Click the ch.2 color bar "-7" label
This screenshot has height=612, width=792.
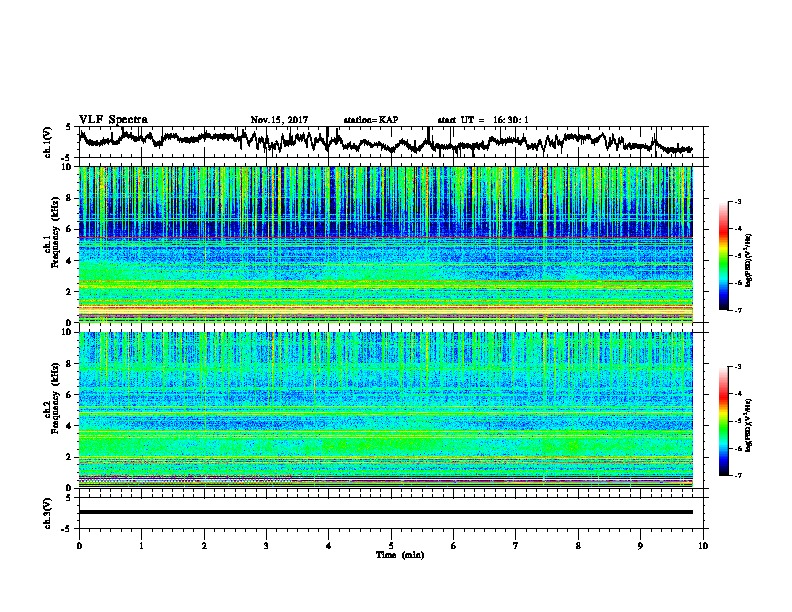tap(737, 475)
